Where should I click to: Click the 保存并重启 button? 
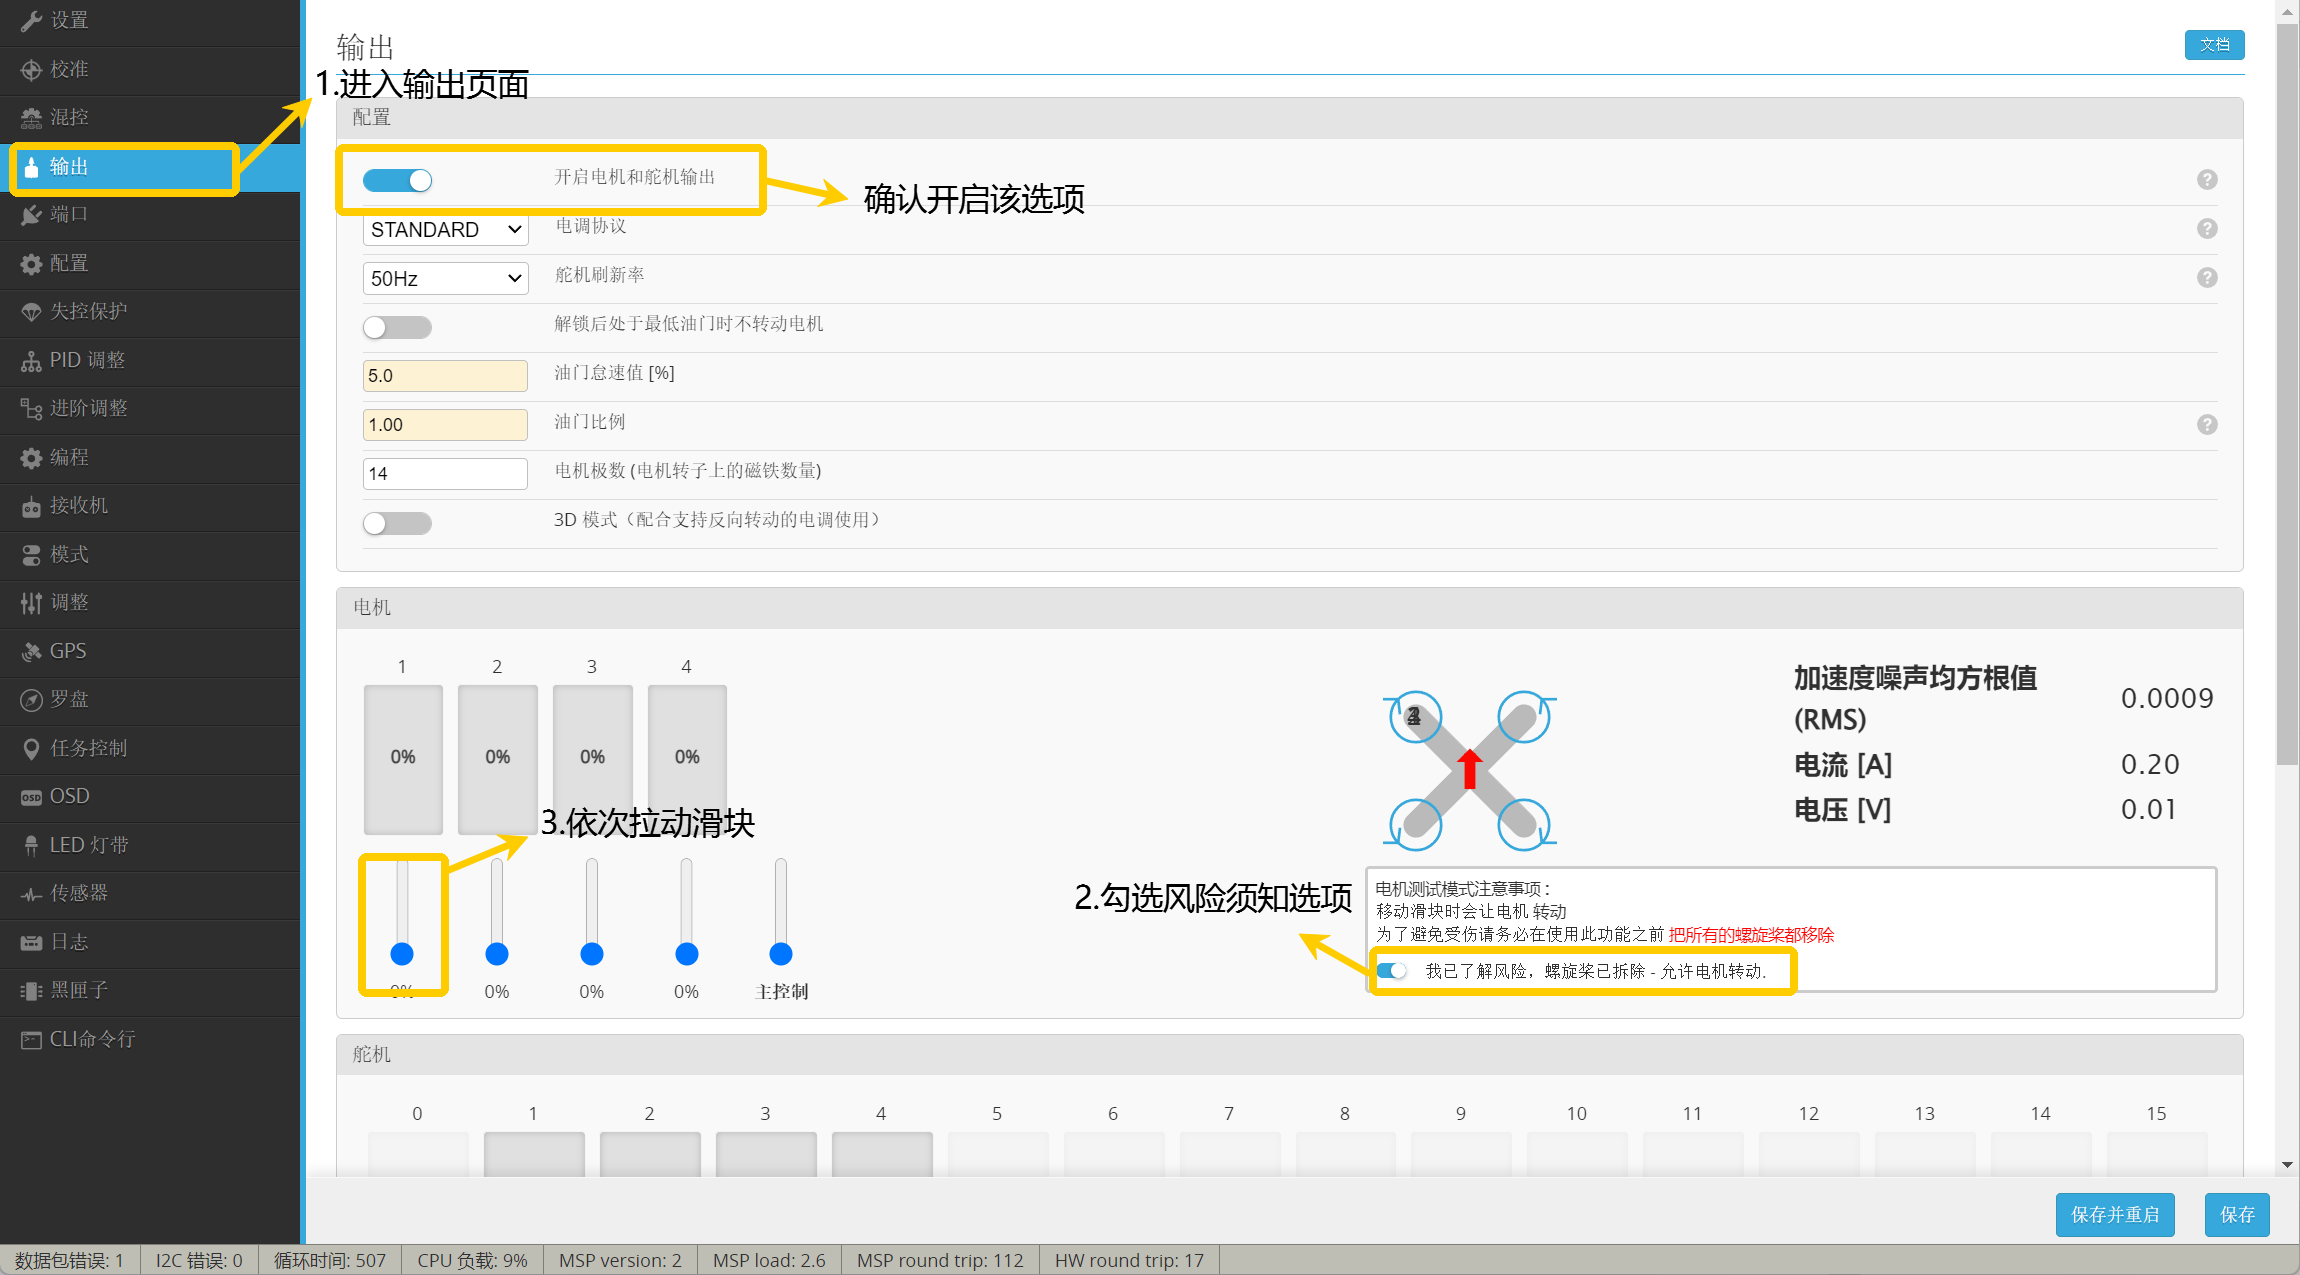tap(2114, 1215)
